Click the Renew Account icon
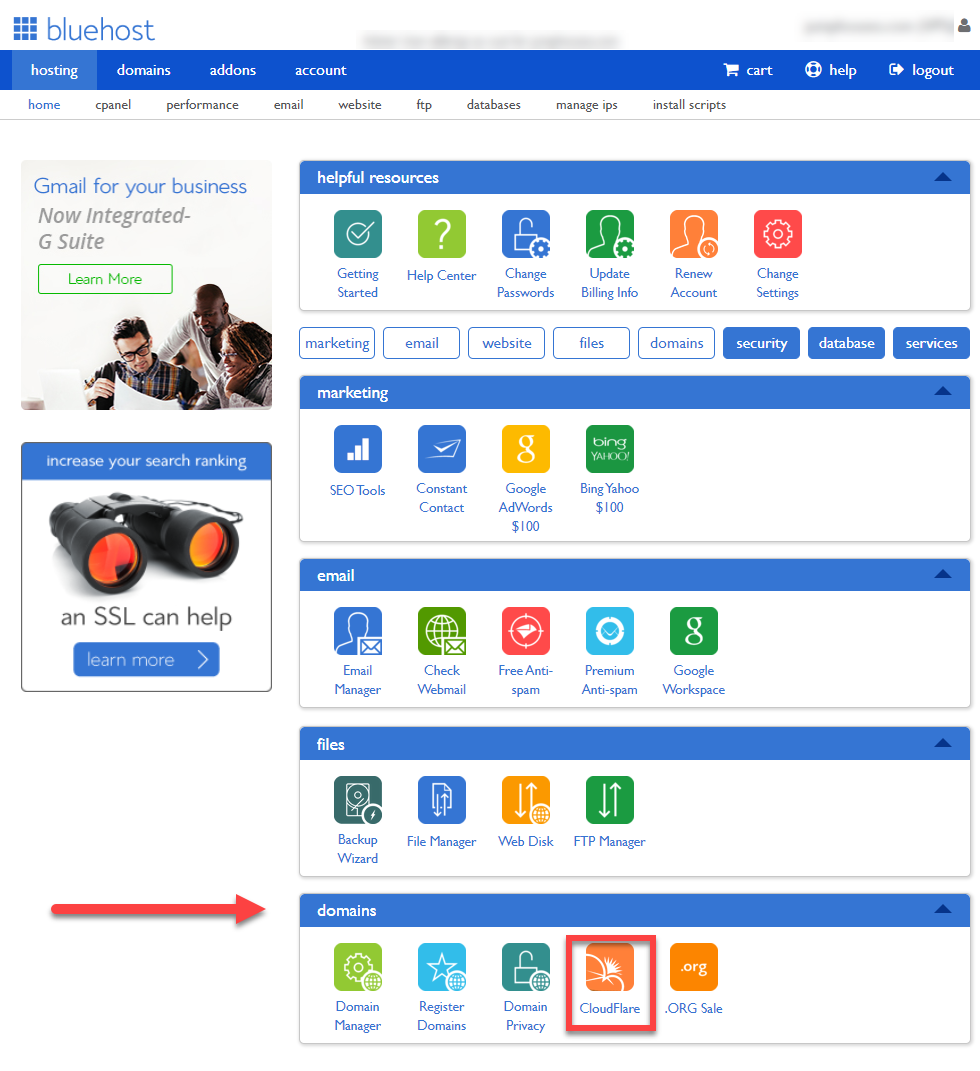The width and height of the screenshot is (980, 1071). [694, 234]
